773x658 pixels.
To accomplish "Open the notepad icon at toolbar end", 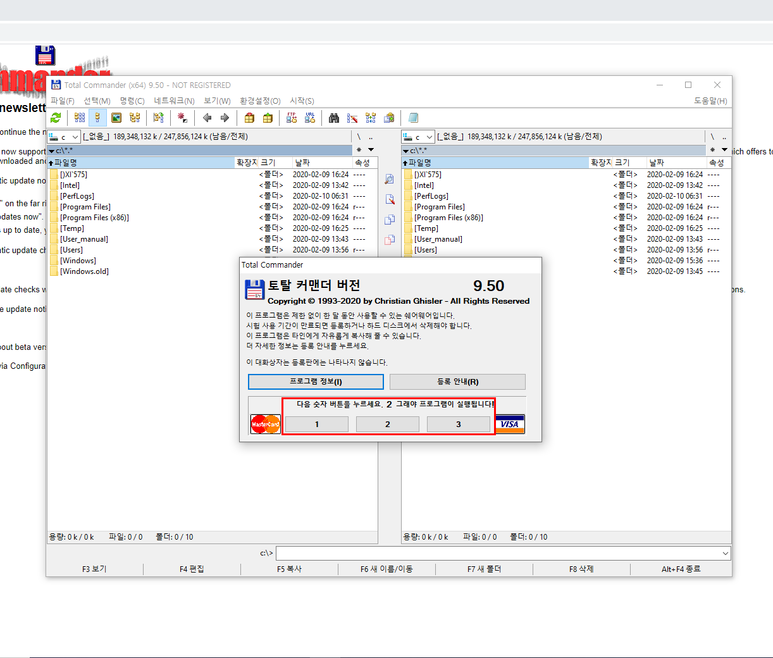I will (x=413, y=118).
